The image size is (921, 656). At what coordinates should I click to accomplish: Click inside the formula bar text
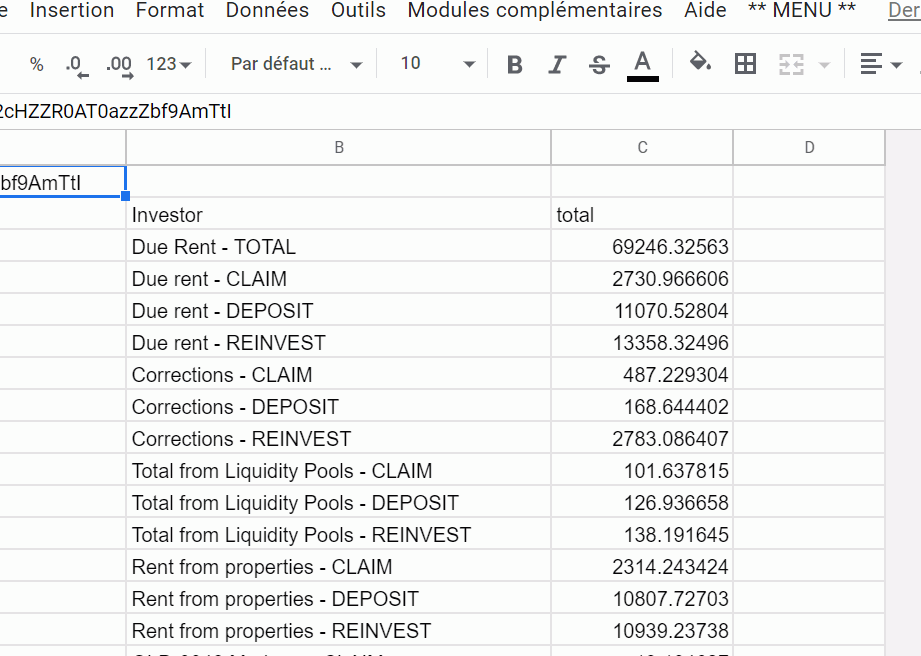pos(120,111)
